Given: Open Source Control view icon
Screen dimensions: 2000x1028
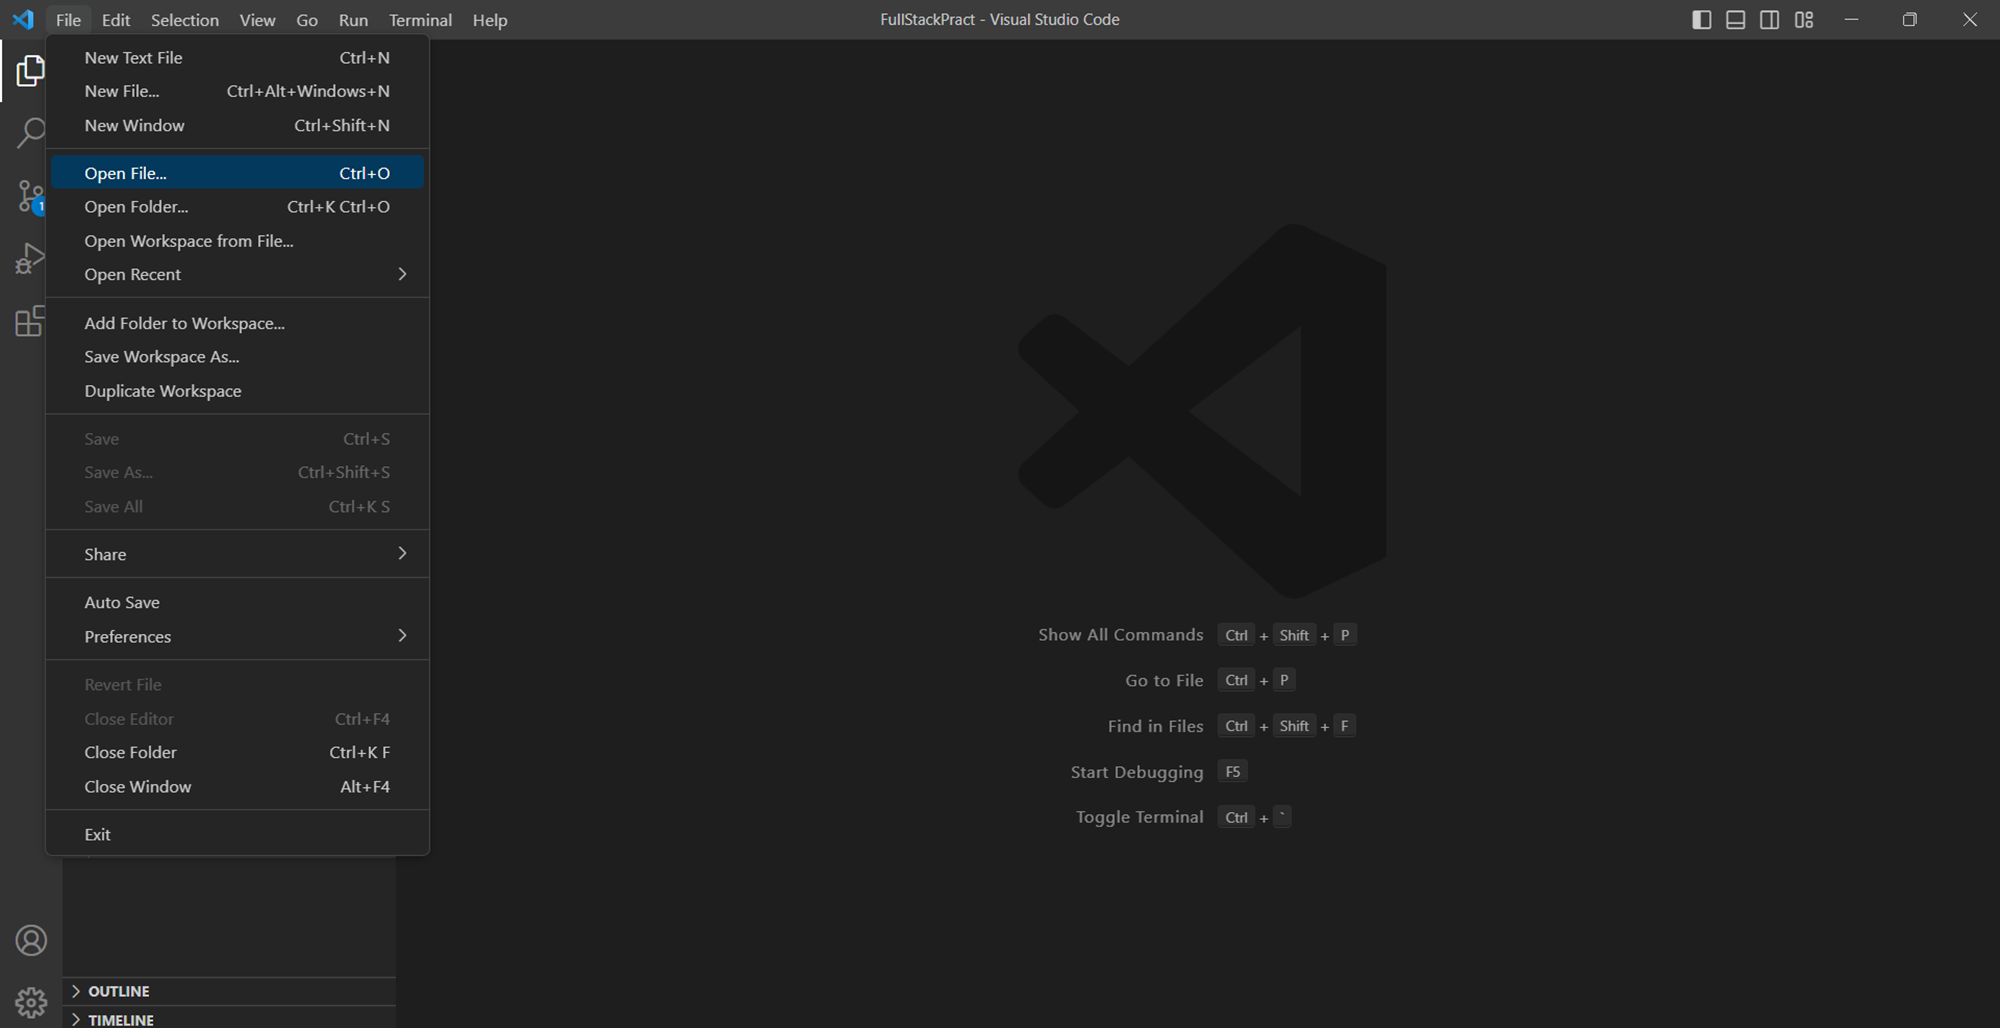Looking at the screenshot, I should (x=30, y=196).
